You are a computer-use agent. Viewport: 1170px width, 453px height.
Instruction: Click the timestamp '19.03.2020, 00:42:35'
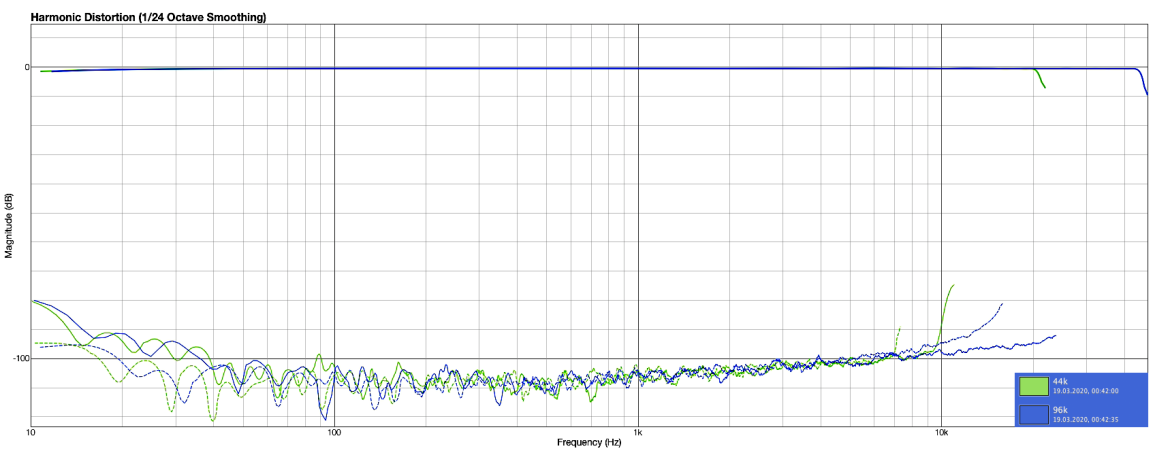(1086, 419)
